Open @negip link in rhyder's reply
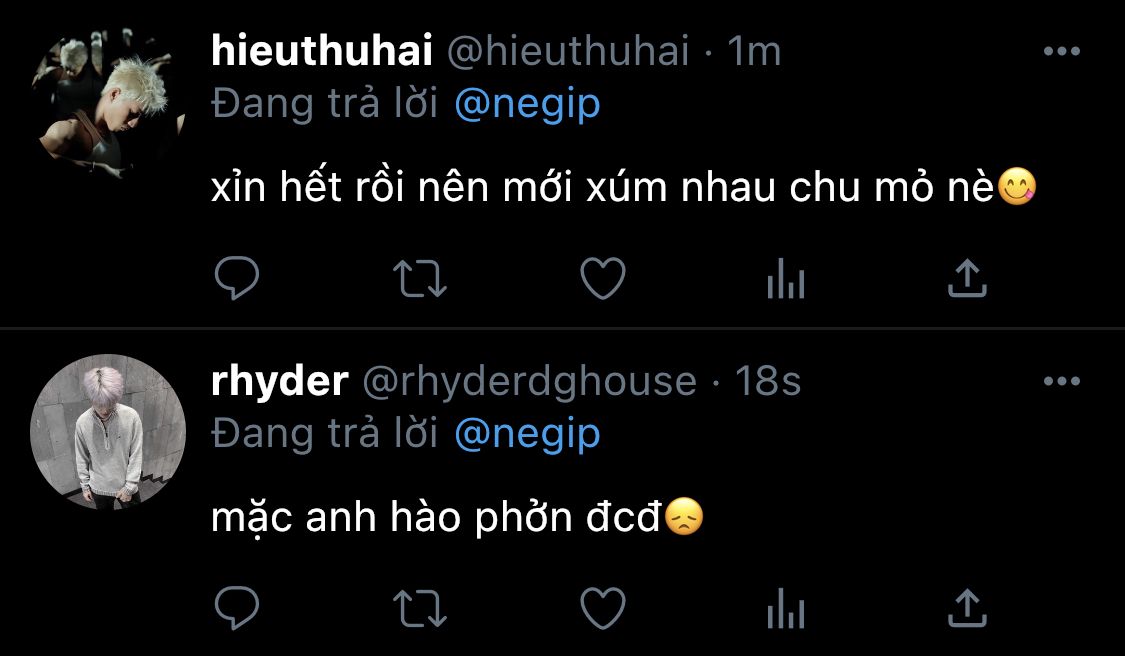The width and height of the screenshot is (1125, 656). click(x=527, y=434)
